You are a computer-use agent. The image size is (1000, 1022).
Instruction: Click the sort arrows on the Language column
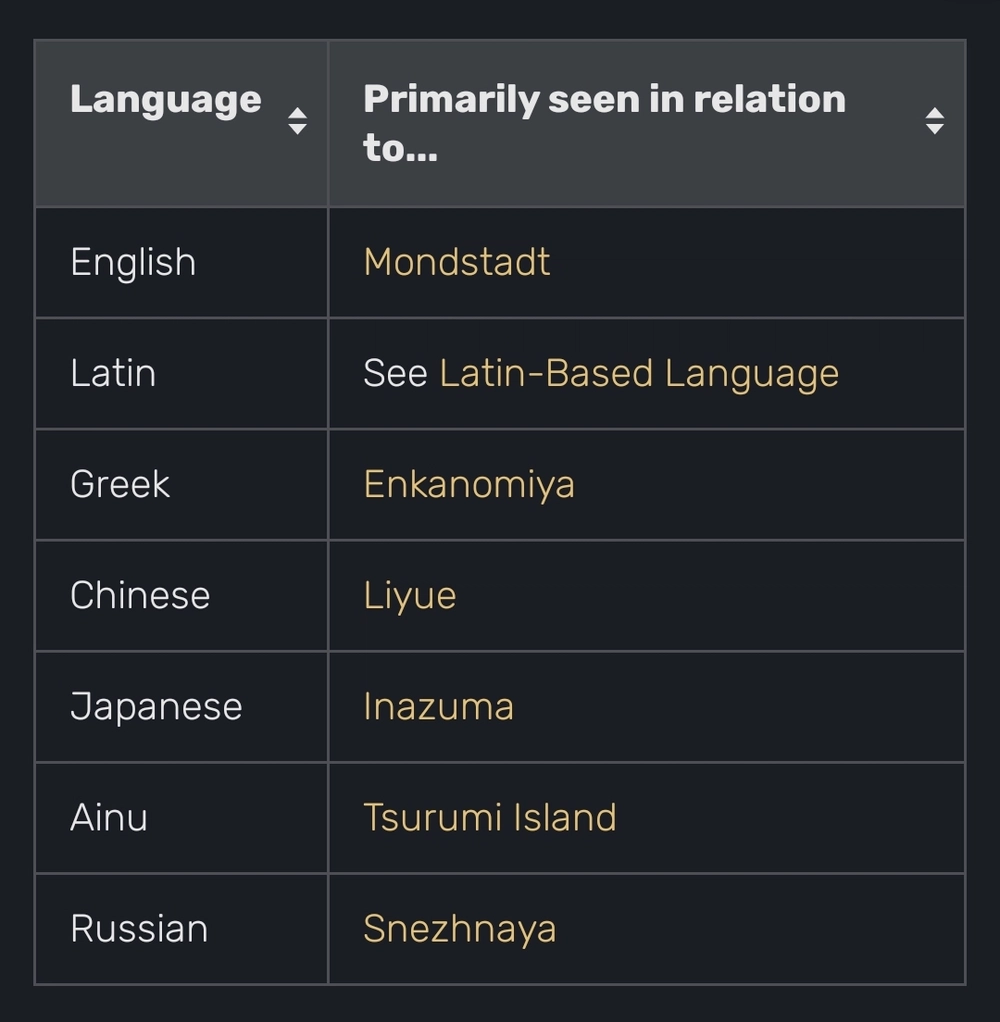click(297, 121)
